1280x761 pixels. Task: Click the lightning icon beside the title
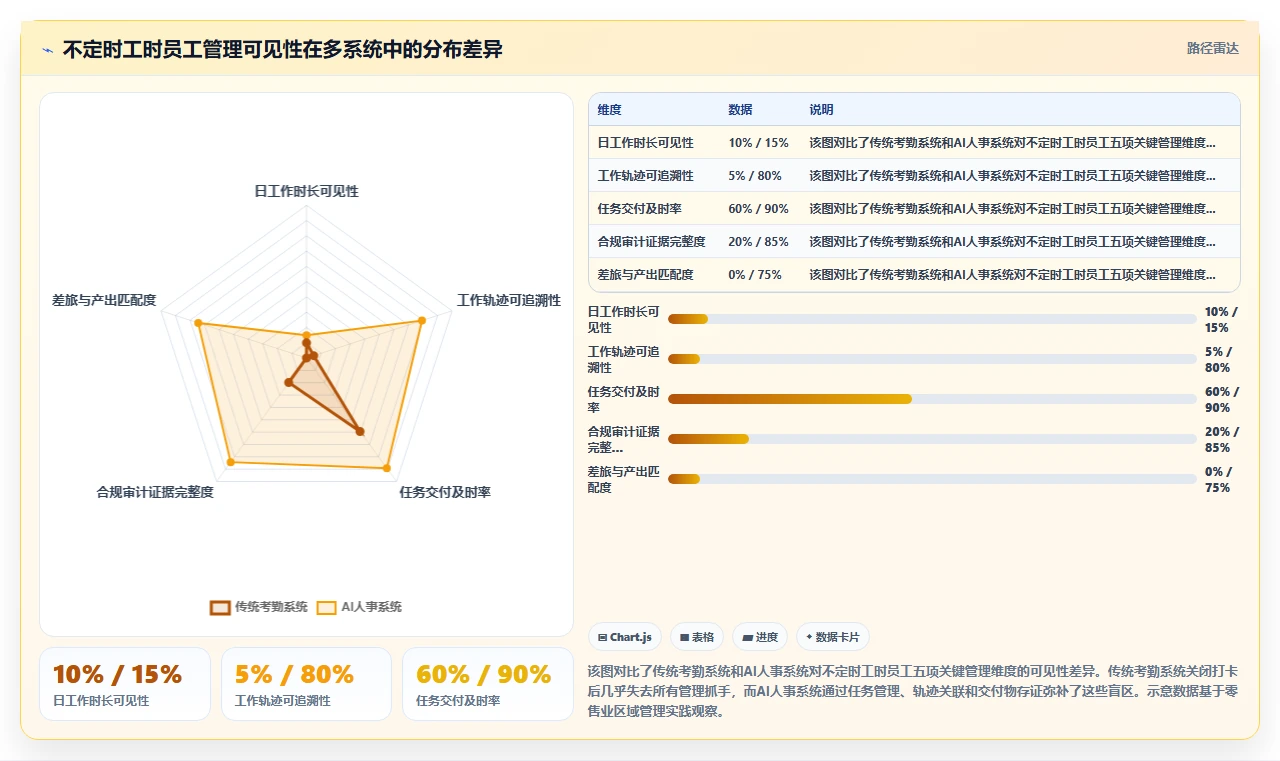click(x=48, y=50)
